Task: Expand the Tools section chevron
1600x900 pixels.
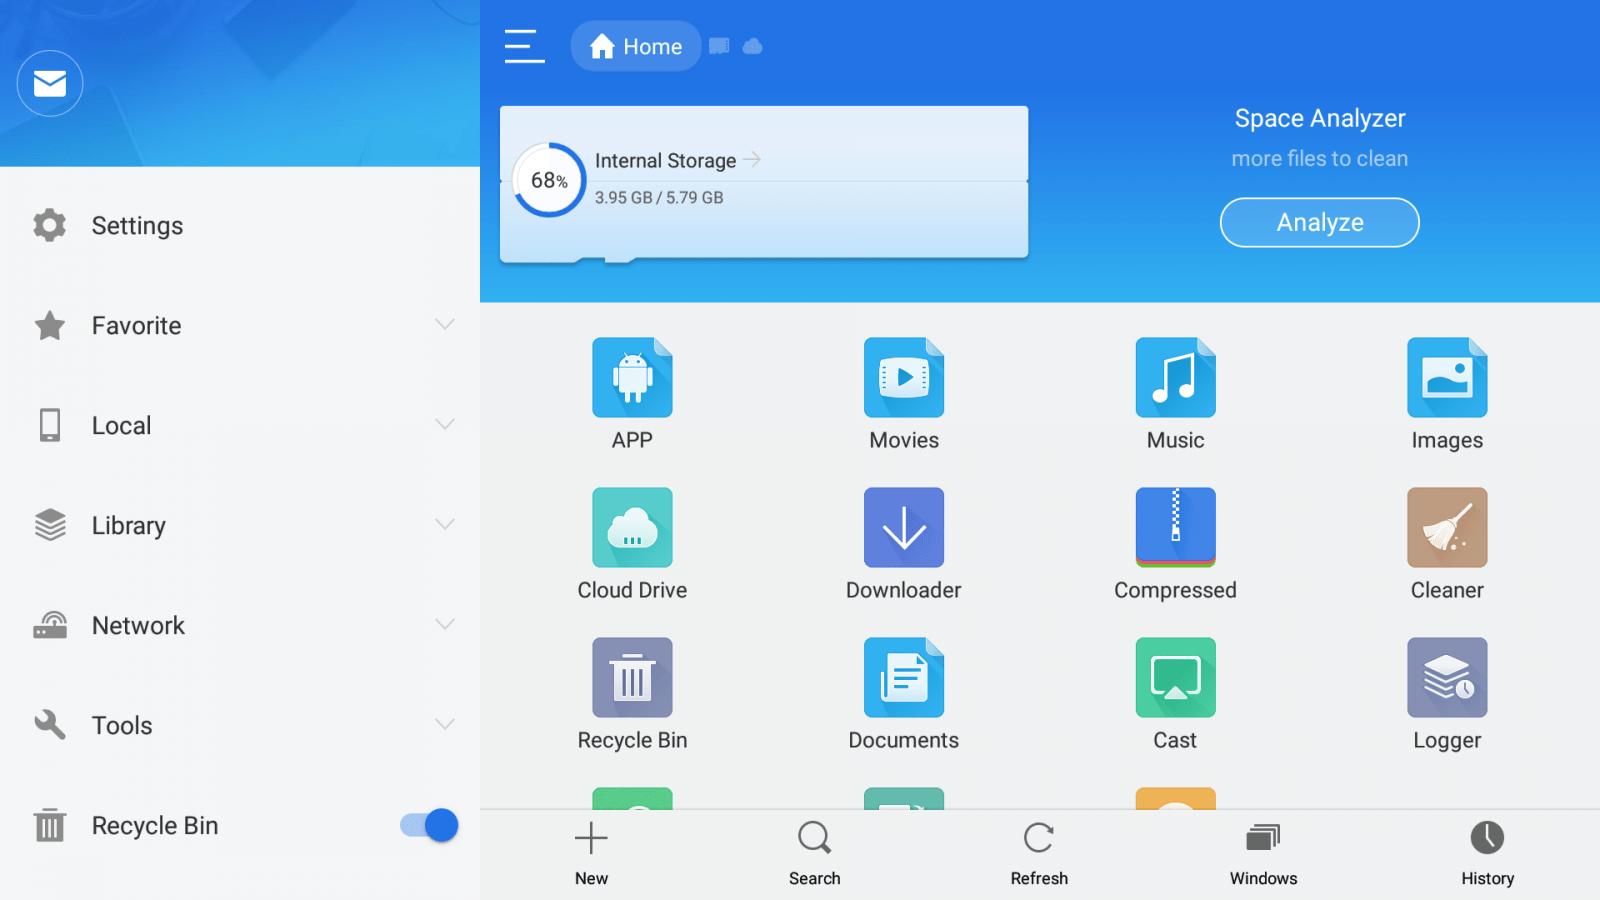Action: [445, 724]
